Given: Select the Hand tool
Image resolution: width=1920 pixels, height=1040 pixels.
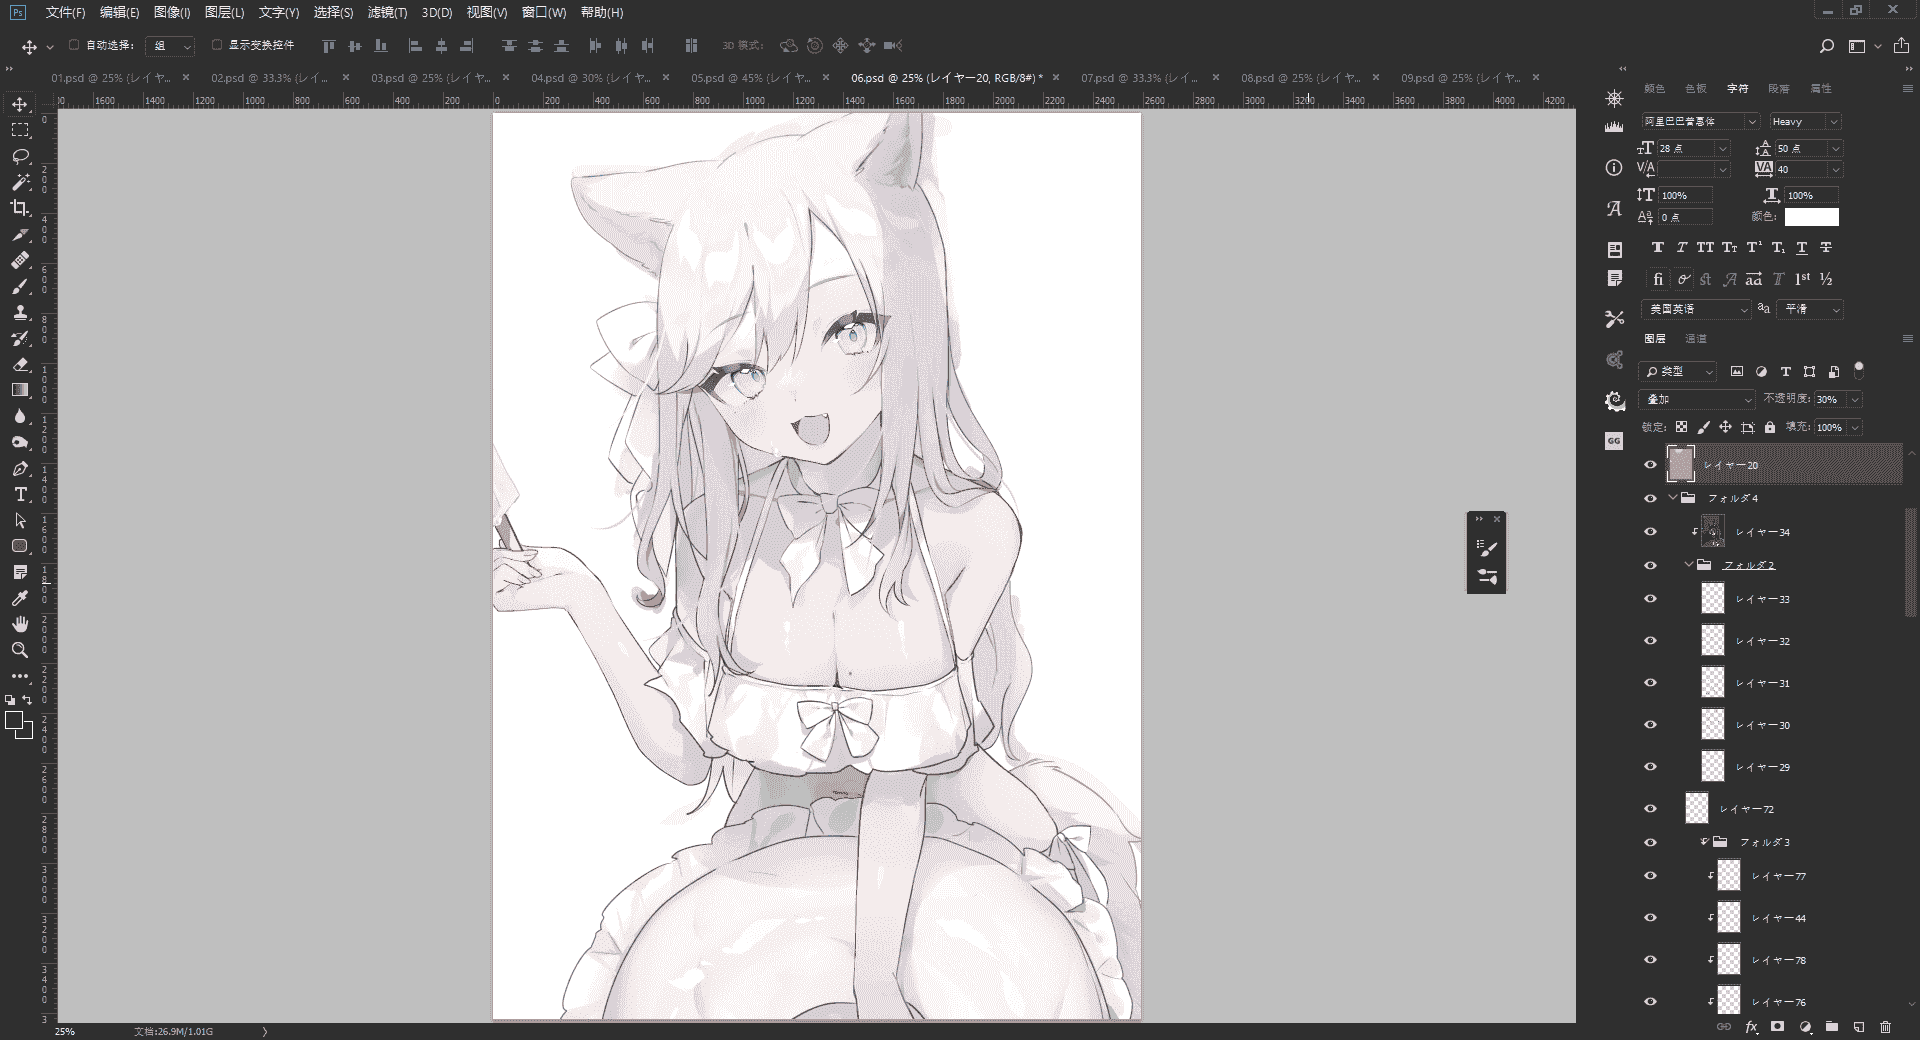Looking at the screenshot, I should coord(20,624).
